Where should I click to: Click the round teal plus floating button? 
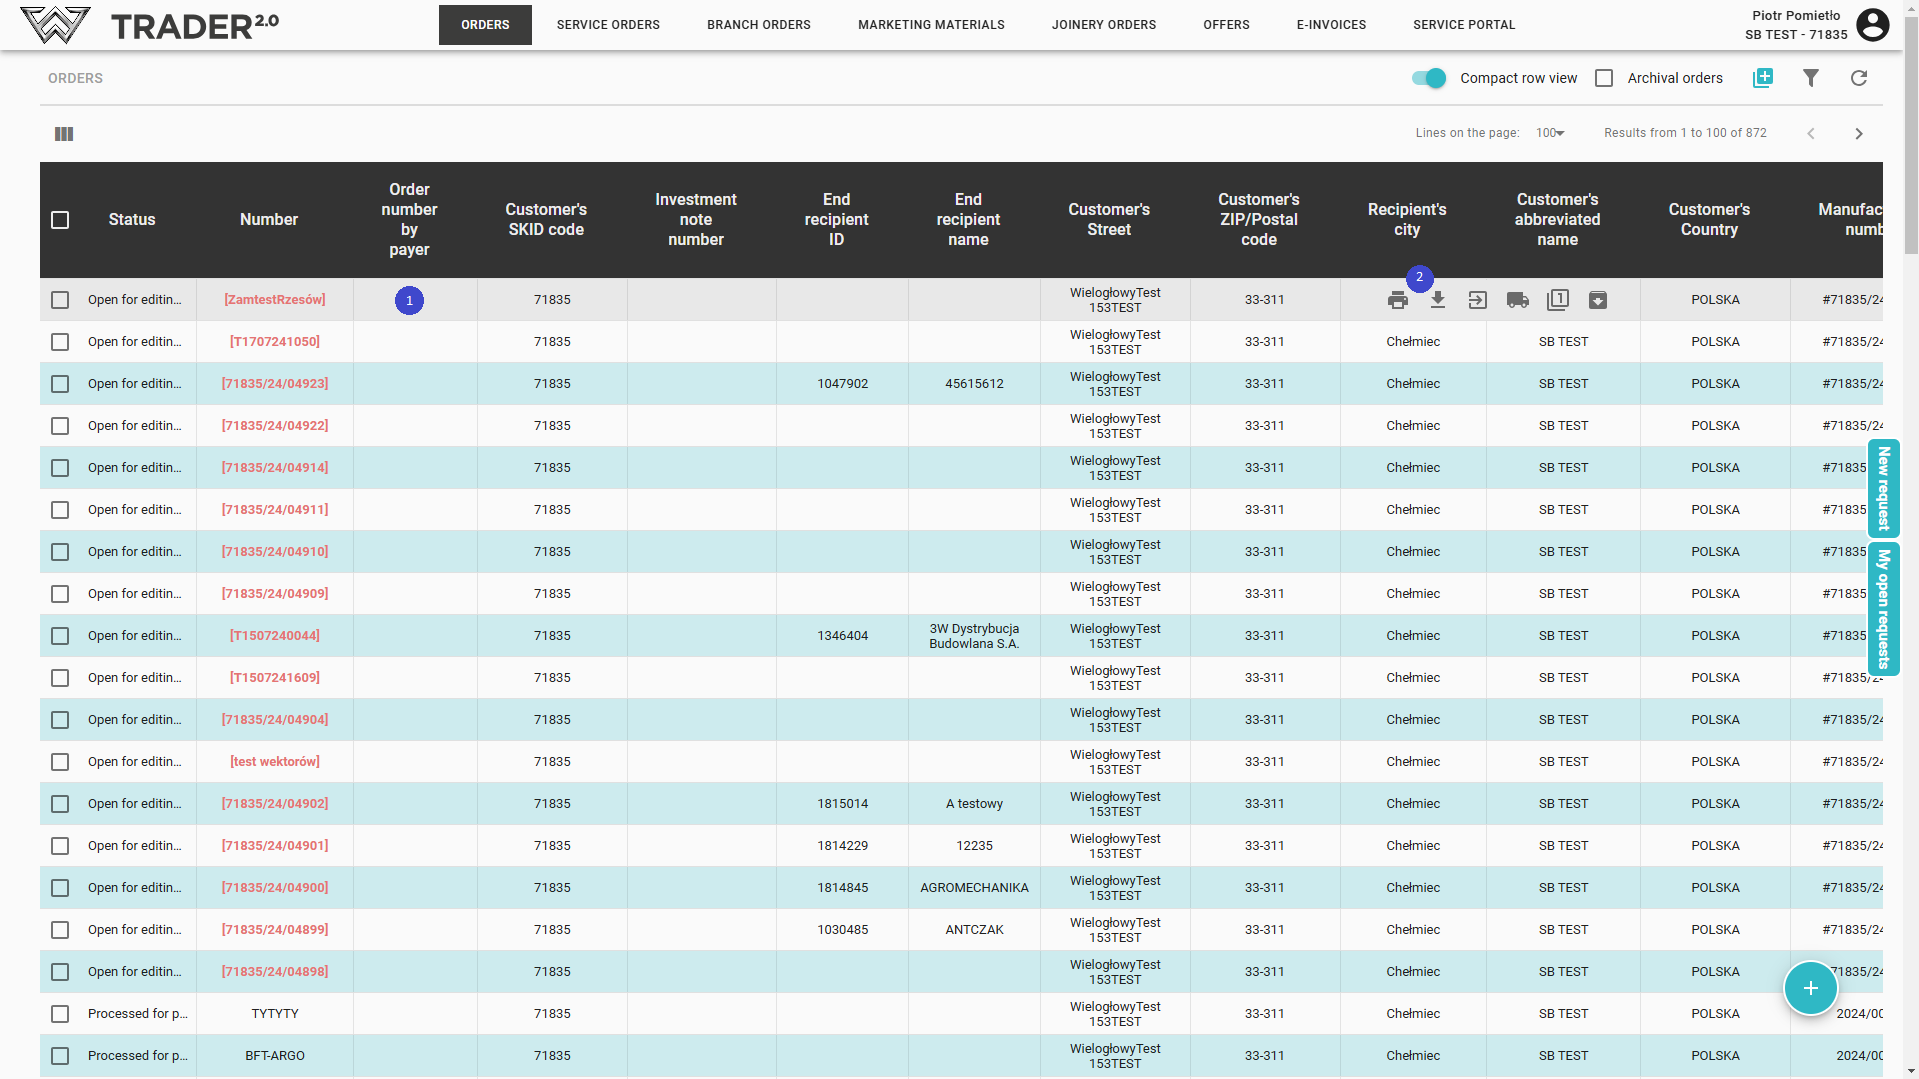point(1810,988)
